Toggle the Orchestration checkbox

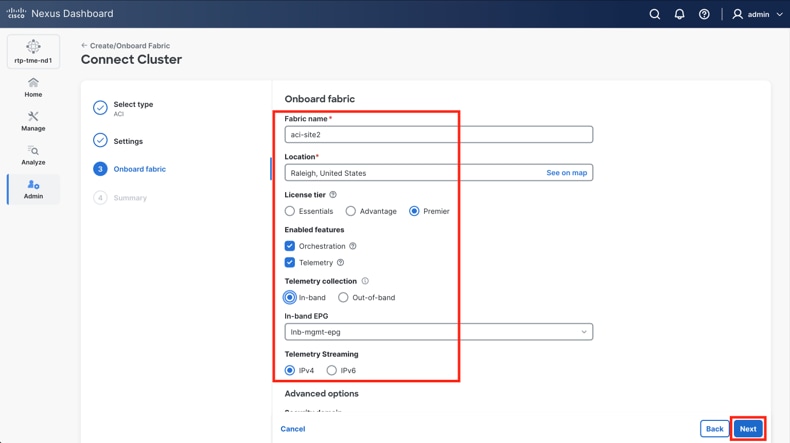(290, 246)
